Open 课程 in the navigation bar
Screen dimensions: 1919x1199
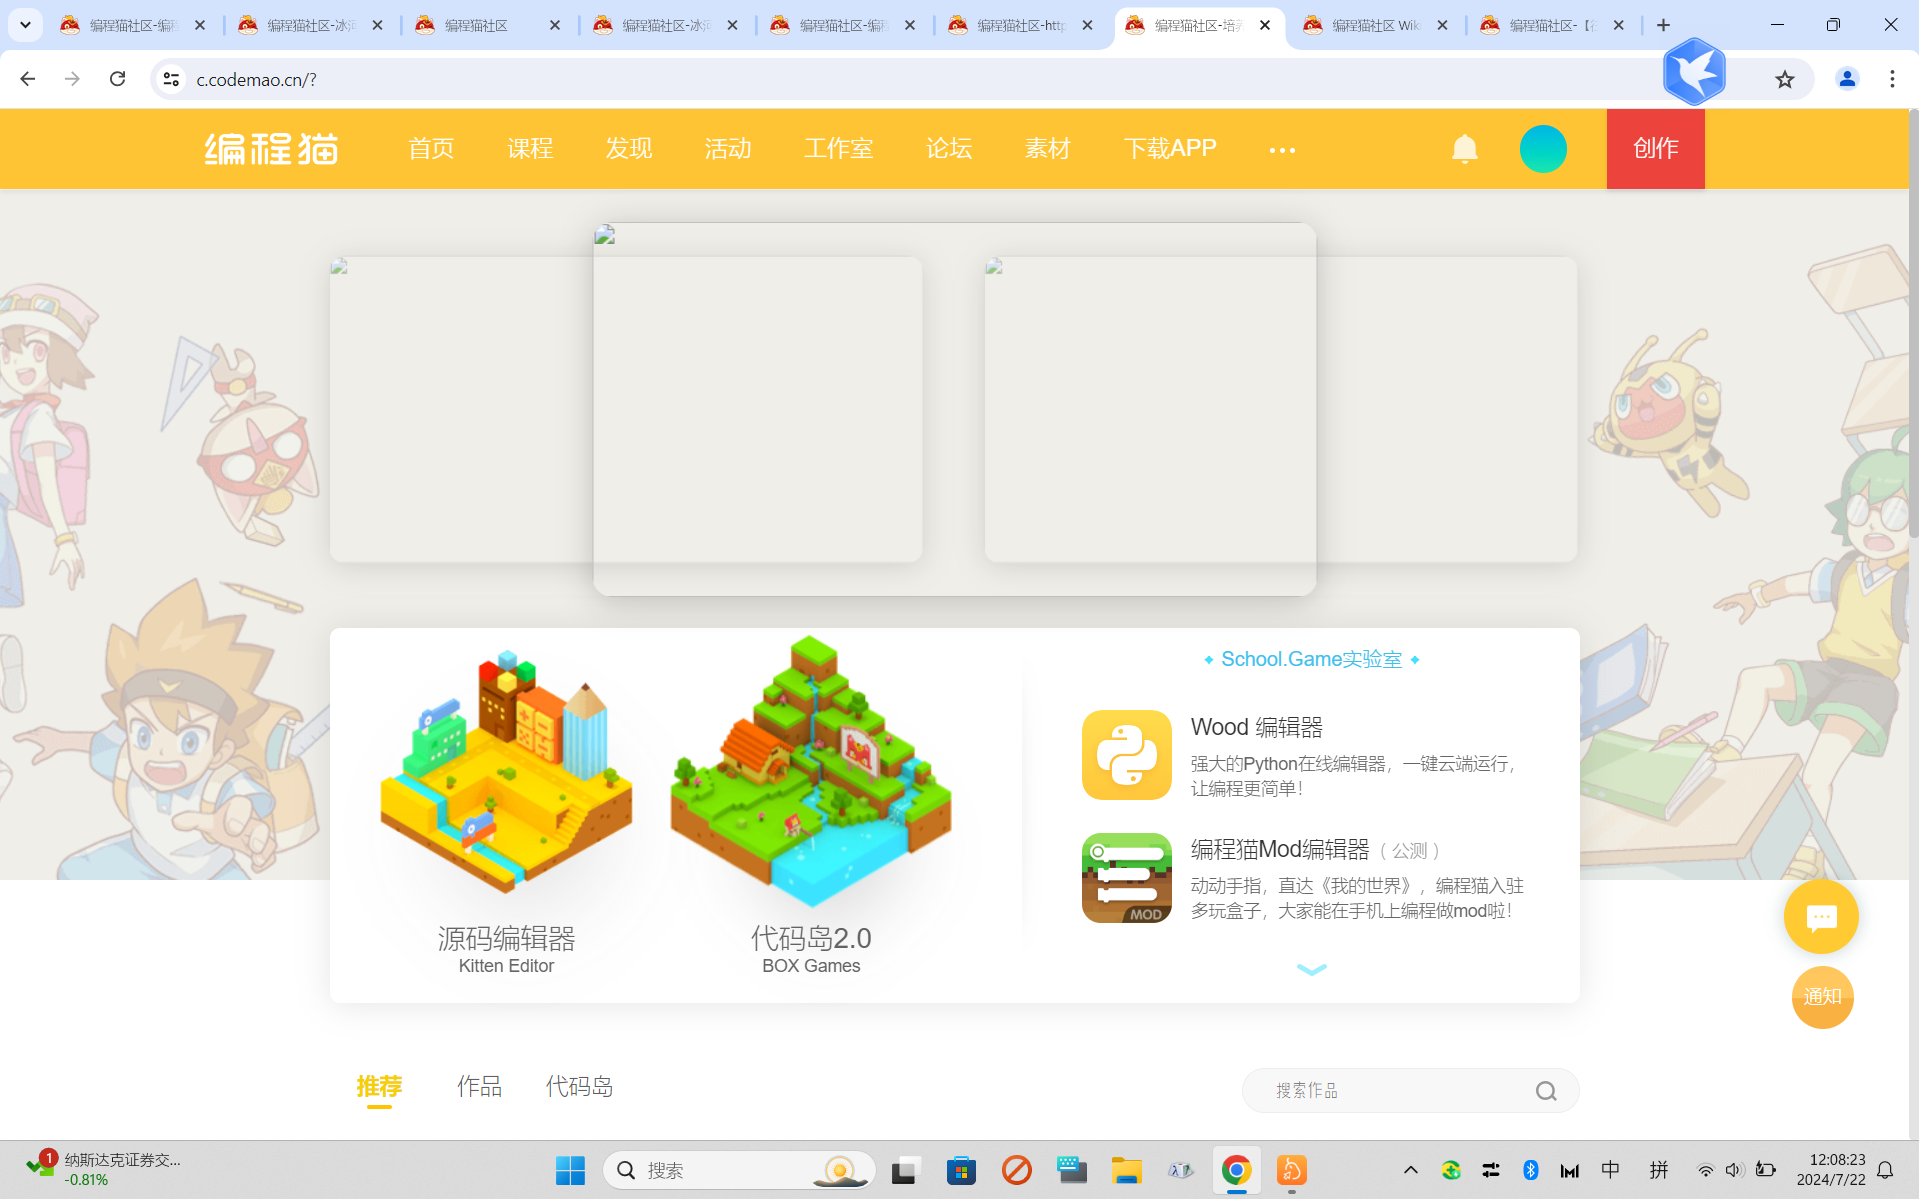(x=530, y=149)
